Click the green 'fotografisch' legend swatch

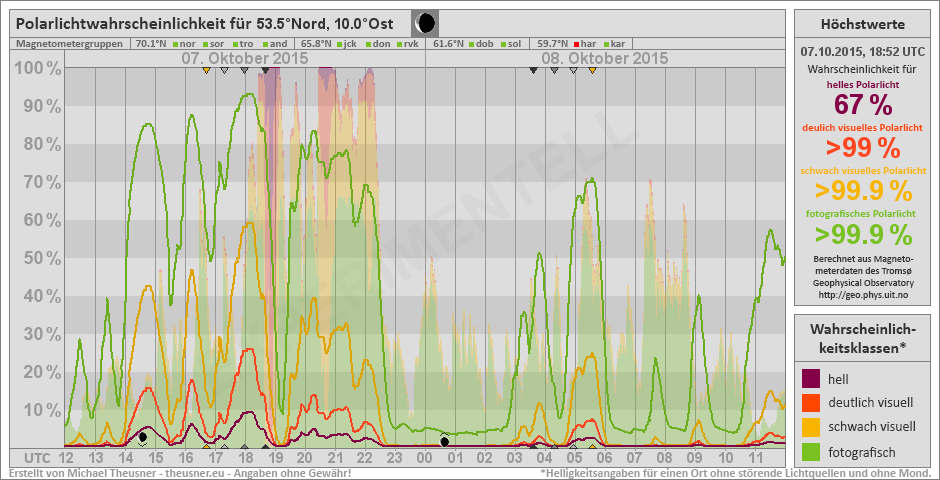coord(813,452)
